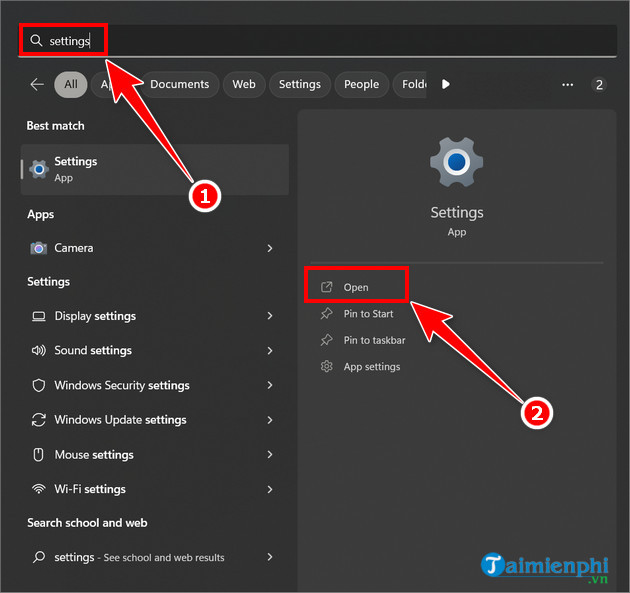Image resolution: width=630 pixels, height=593 pixels.
Task: Click the round badge showing 2
Action: point(599,85)
